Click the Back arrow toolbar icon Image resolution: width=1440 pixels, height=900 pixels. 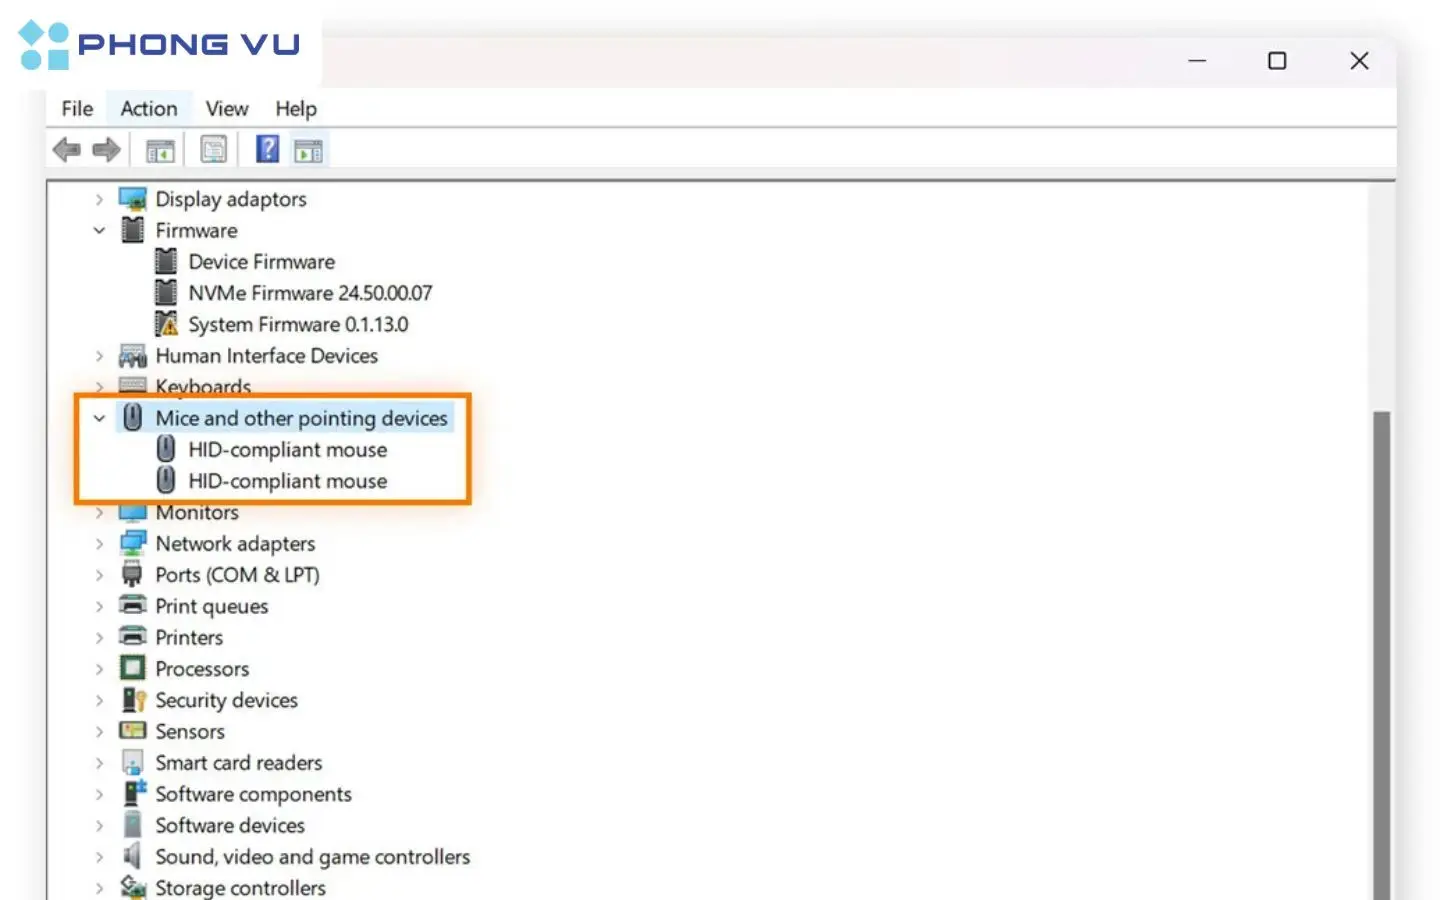pos(67,150)
